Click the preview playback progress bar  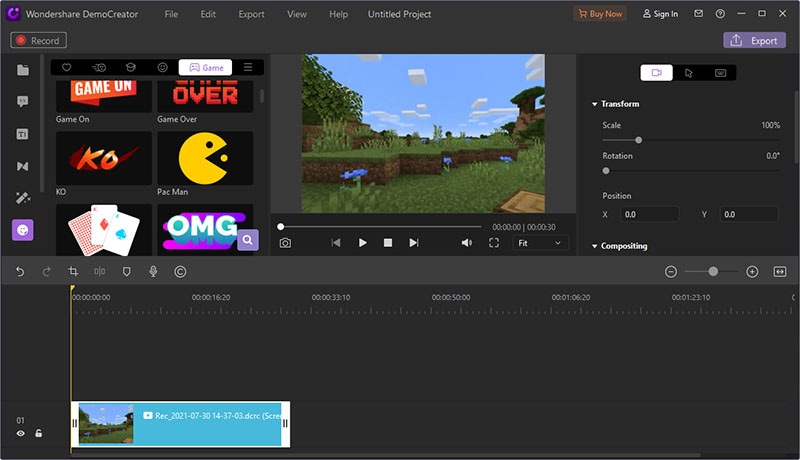click(x=381, y=226)
